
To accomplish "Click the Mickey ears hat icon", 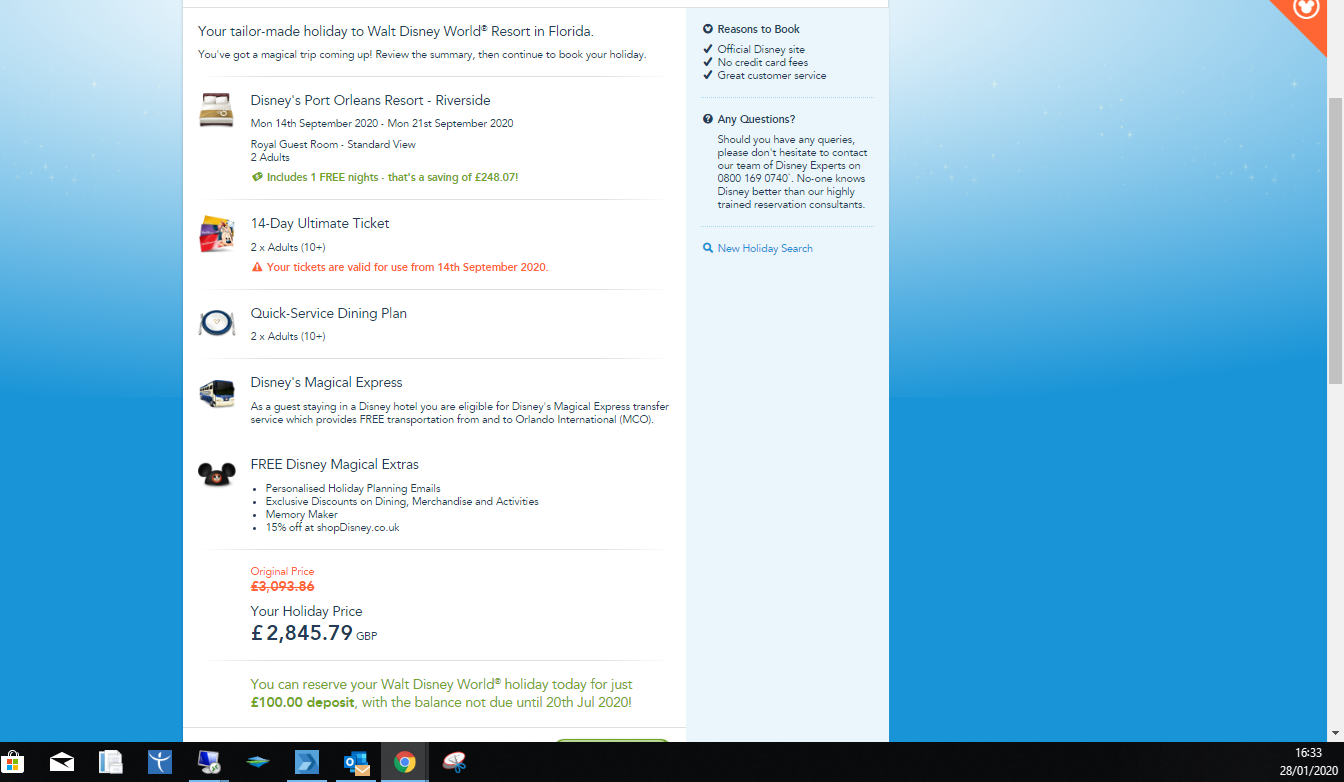I will click(217, 474).
